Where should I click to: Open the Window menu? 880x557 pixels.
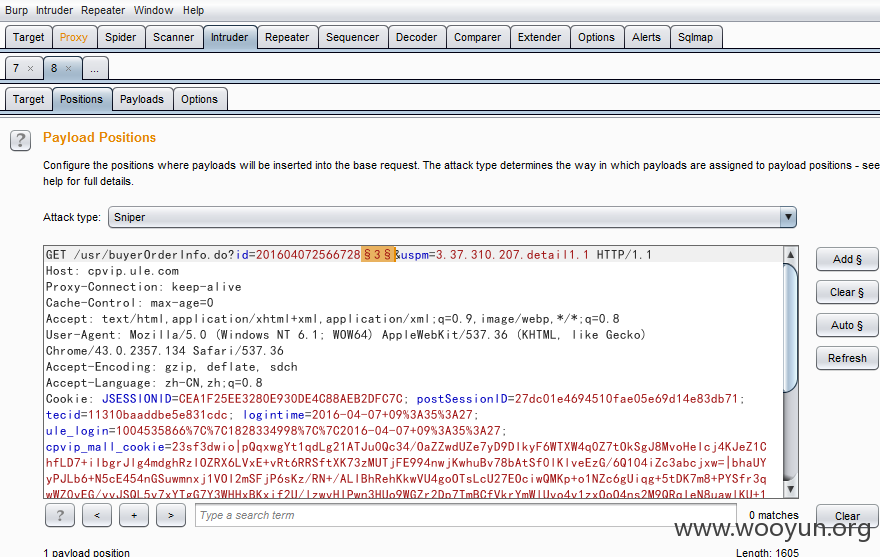click(153, 10)
